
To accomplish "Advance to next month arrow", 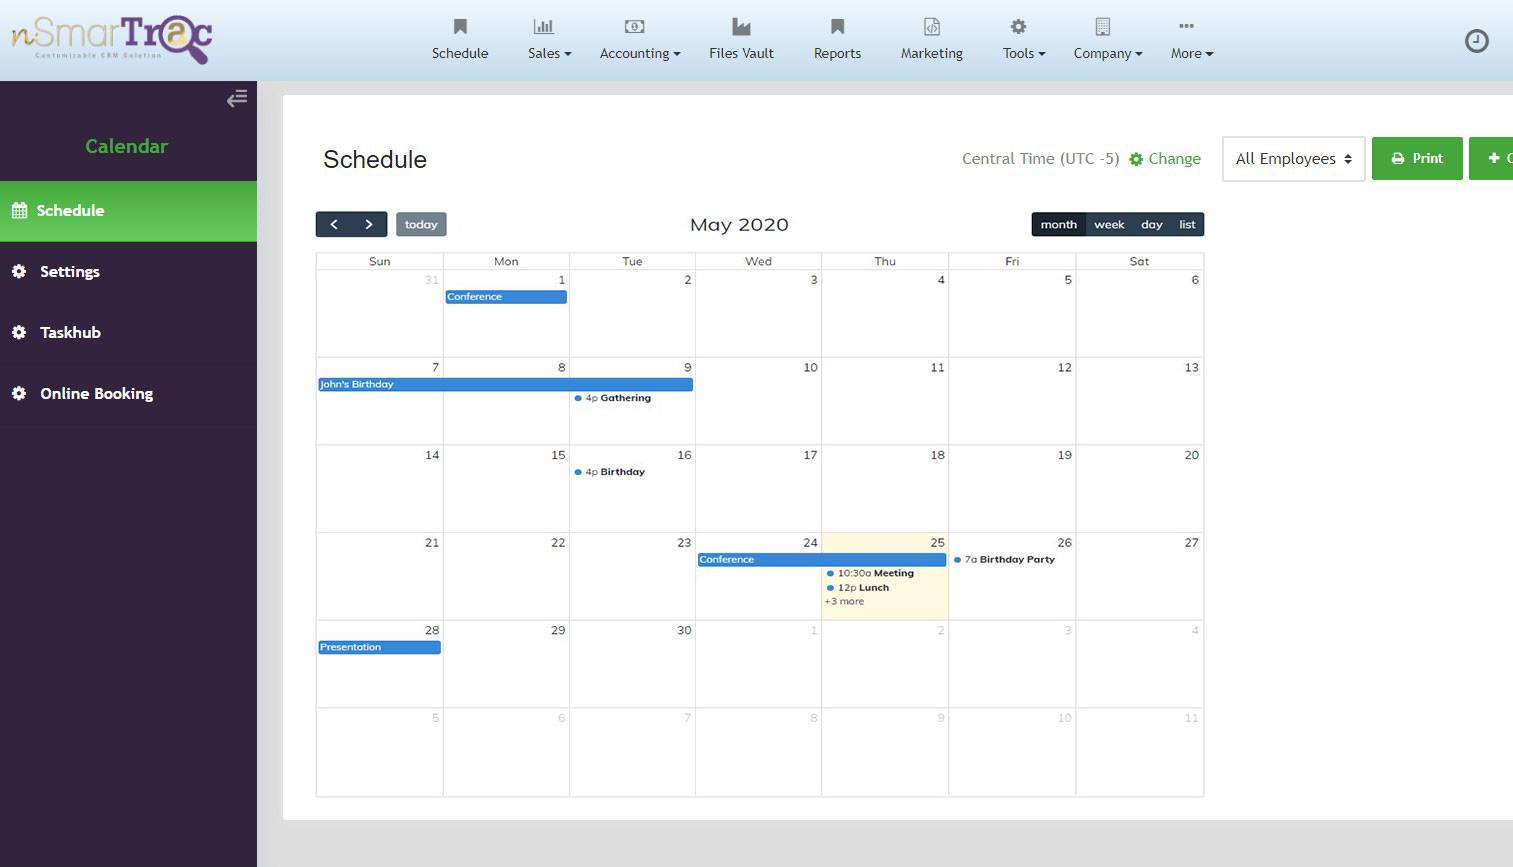I will coord(369,225).
